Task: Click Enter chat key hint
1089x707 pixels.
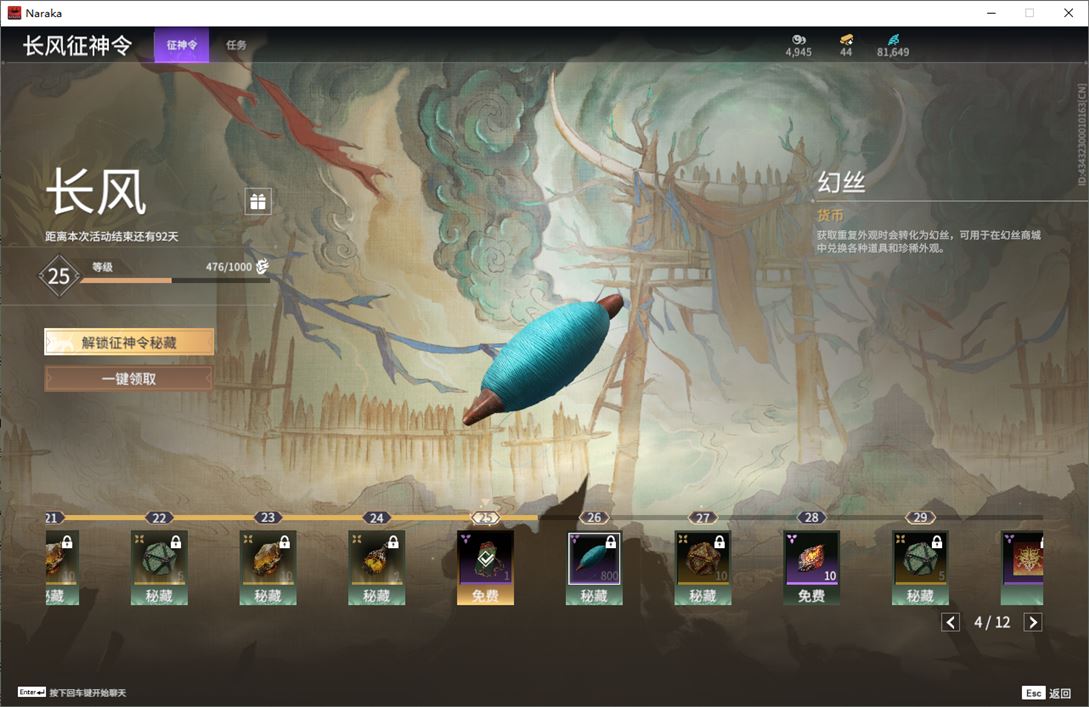Action: pos(32,692)
